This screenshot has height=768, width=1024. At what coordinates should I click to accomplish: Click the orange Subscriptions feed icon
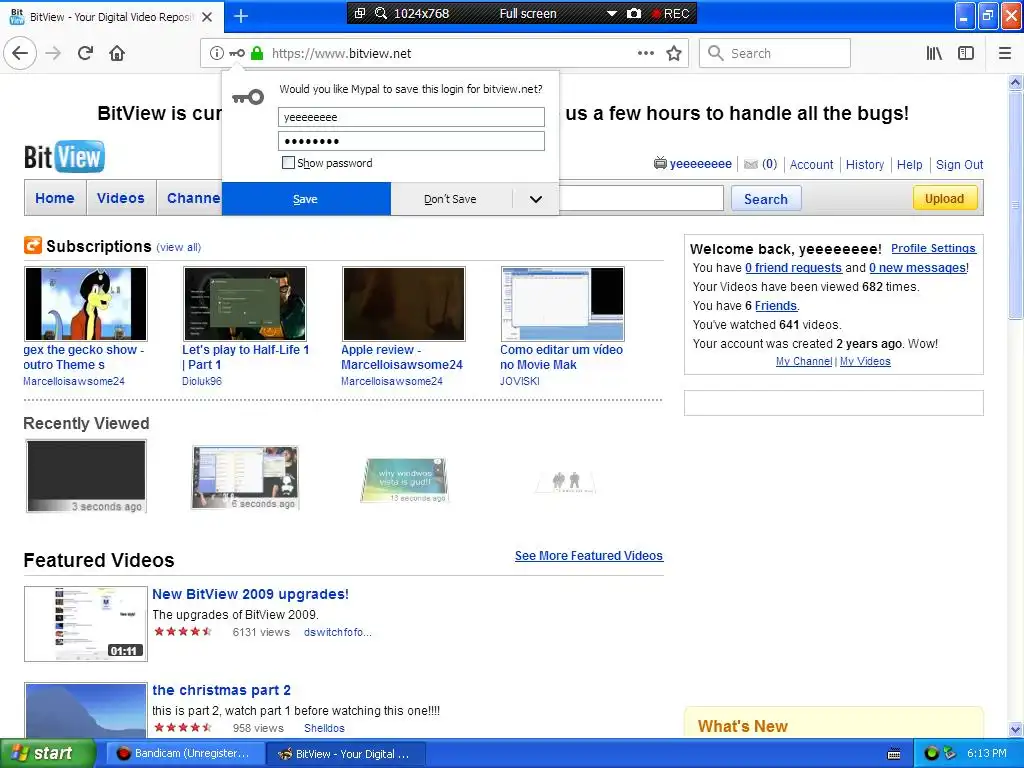33,246
